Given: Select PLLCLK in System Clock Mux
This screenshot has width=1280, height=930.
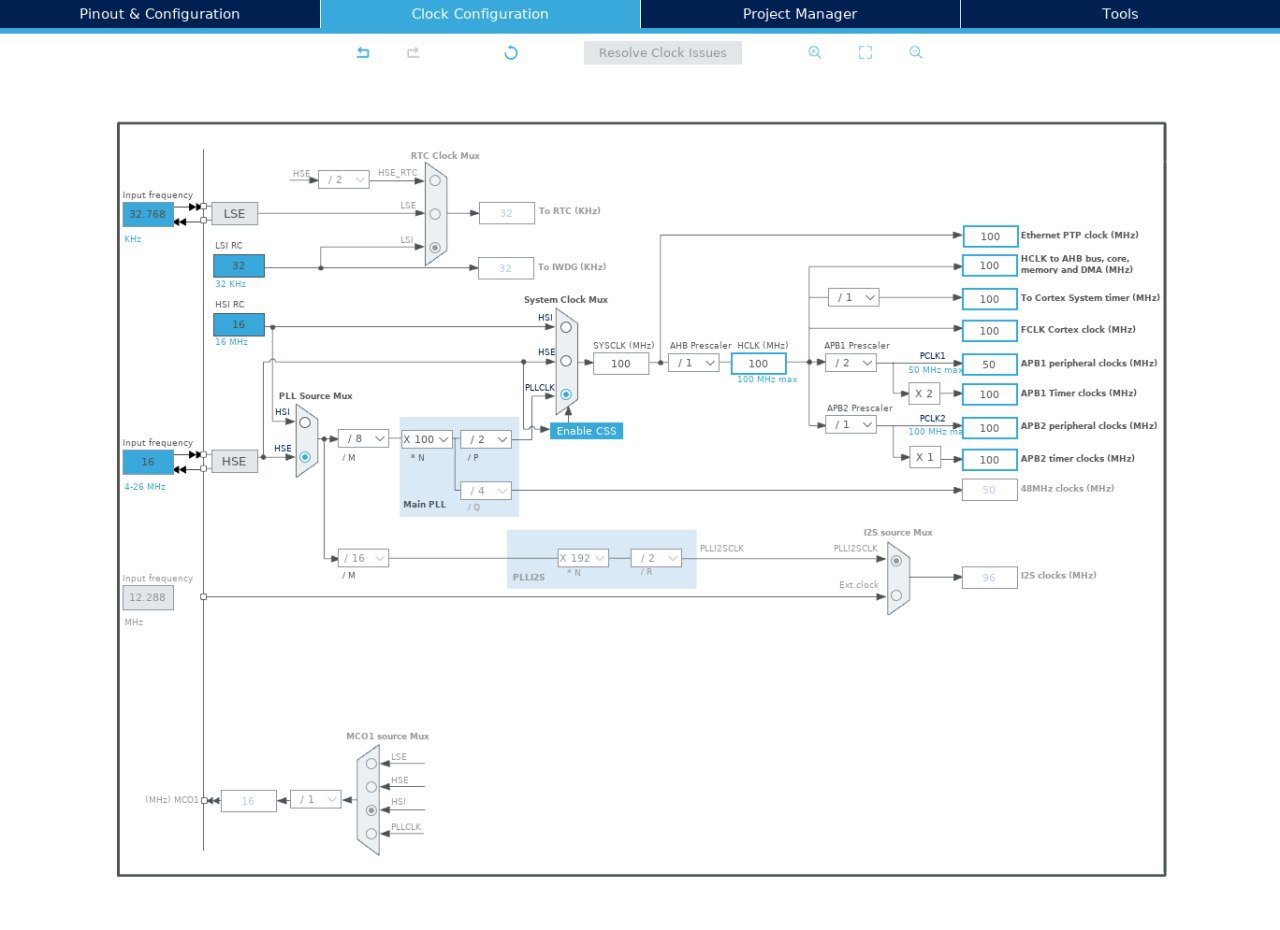Looking at the screenshot, I should coord(566,394).
